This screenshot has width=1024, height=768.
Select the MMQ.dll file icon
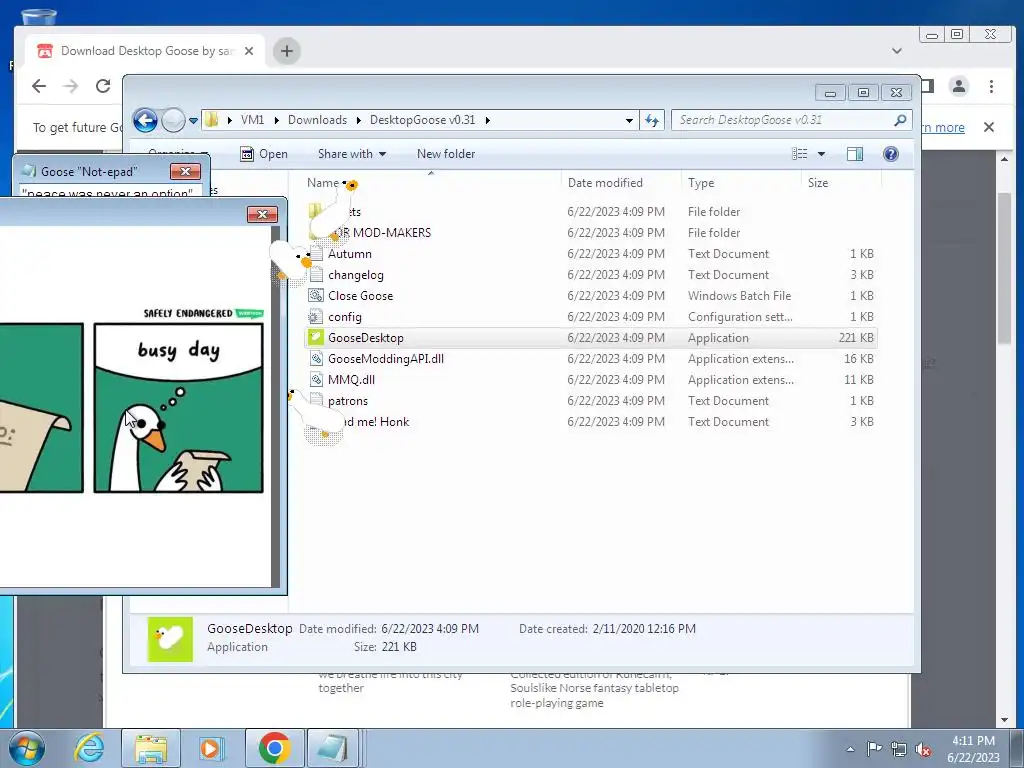click(316, 379)
